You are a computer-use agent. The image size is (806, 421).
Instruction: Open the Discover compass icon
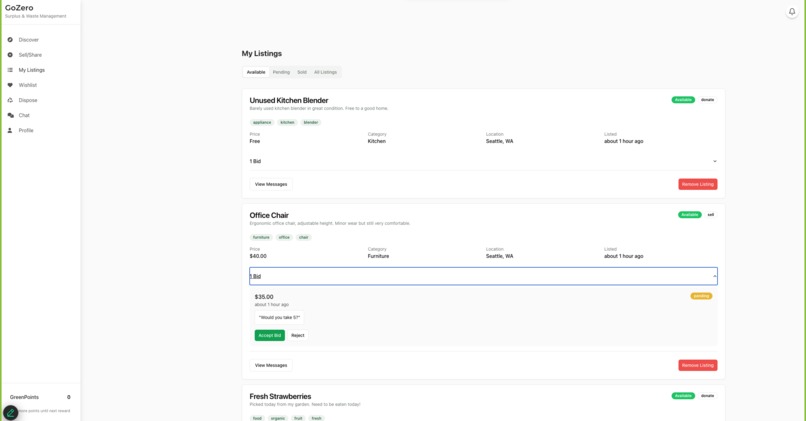10,40
